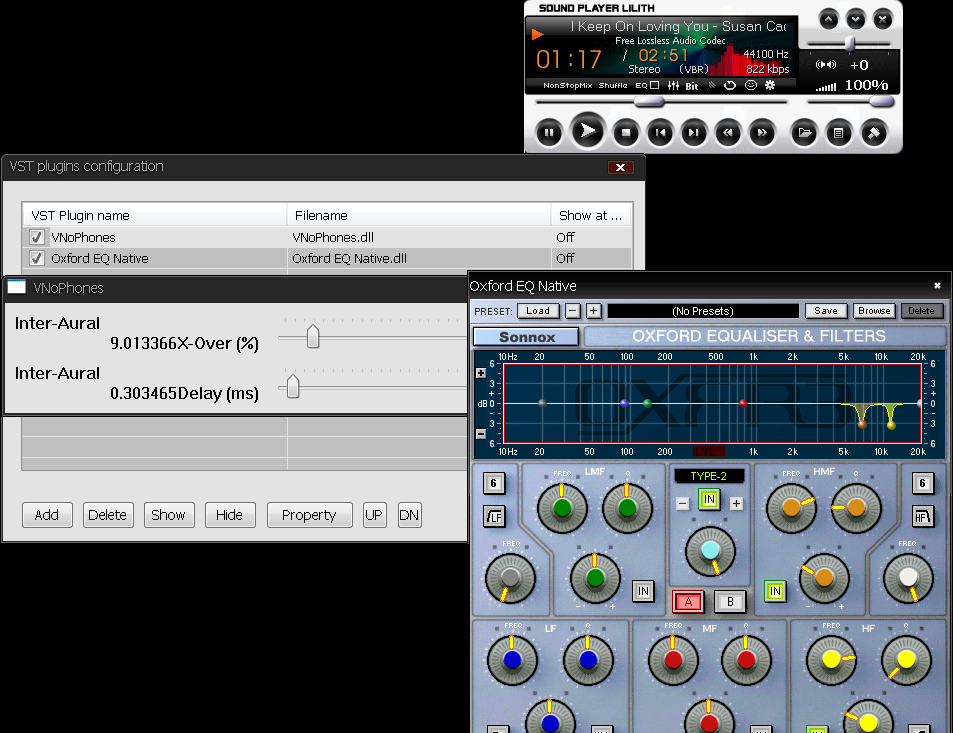Screen dimensions: 953x733
Task: Click the repeat loop icon in Lilith display
Action: pos(730,86)
